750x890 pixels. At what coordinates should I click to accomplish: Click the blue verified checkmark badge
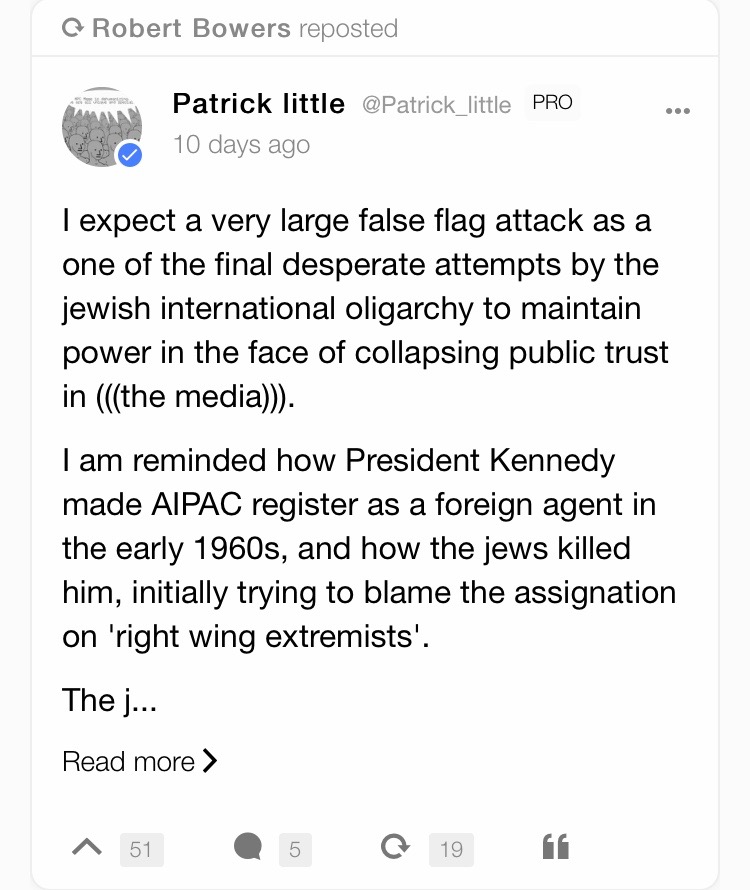130,154
